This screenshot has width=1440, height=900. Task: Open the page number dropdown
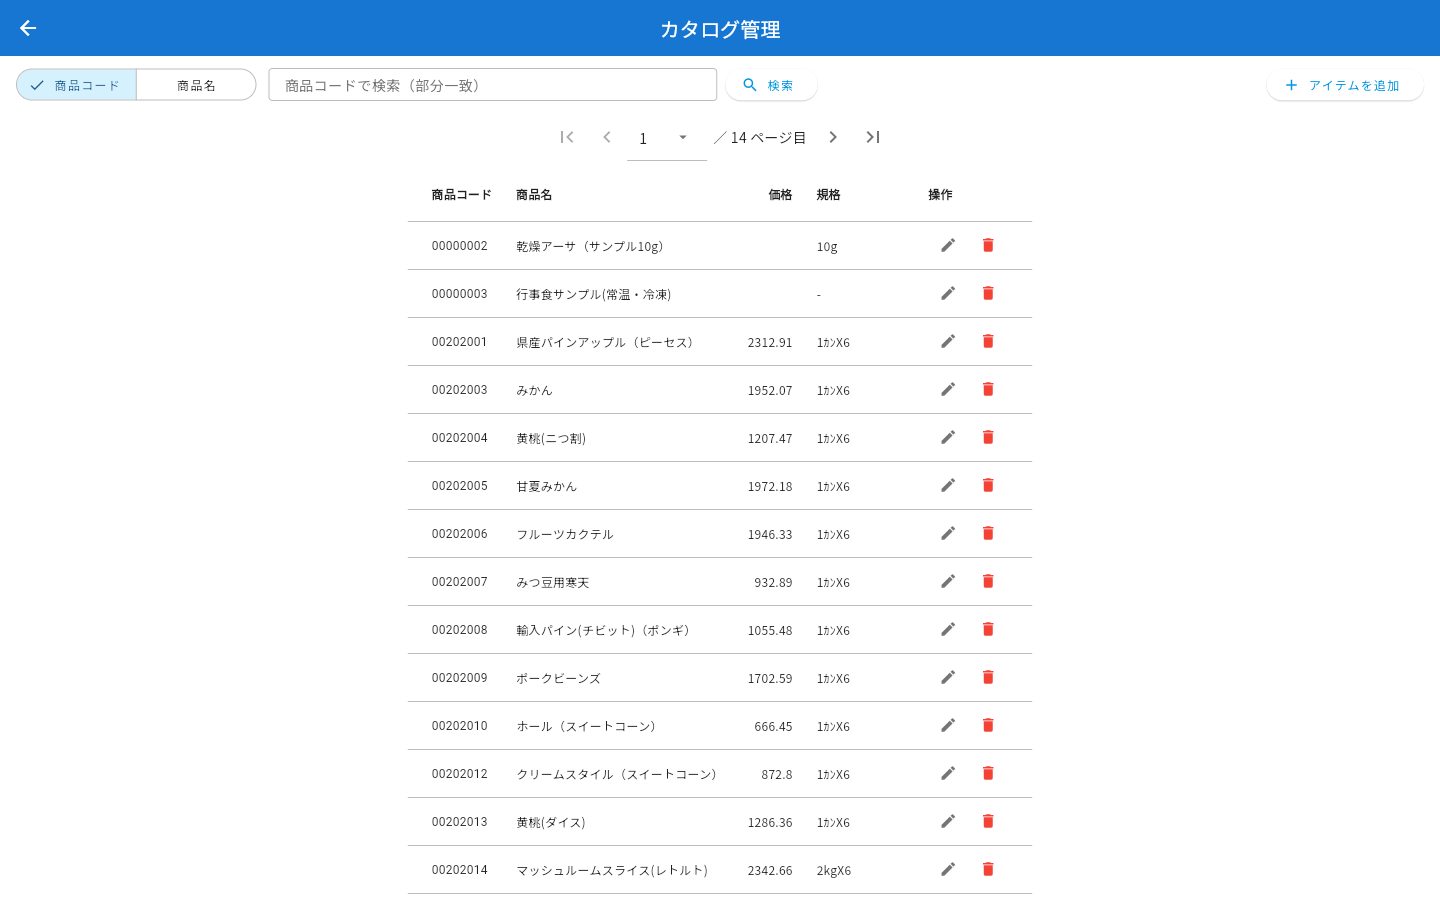tap(667, 138)
